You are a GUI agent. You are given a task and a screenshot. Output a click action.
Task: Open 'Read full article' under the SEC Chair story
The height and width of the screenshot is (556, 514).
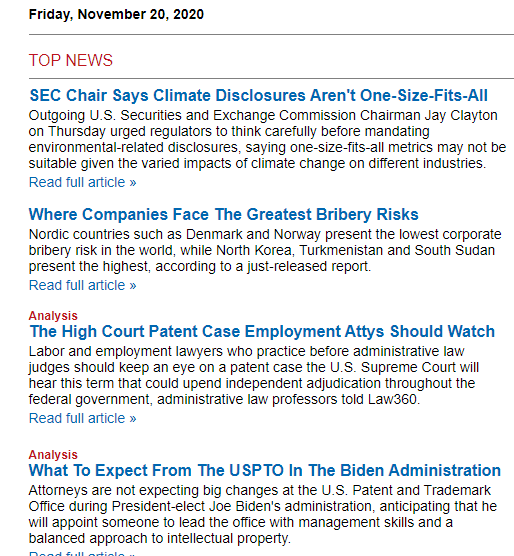click(x=82, y=182)
